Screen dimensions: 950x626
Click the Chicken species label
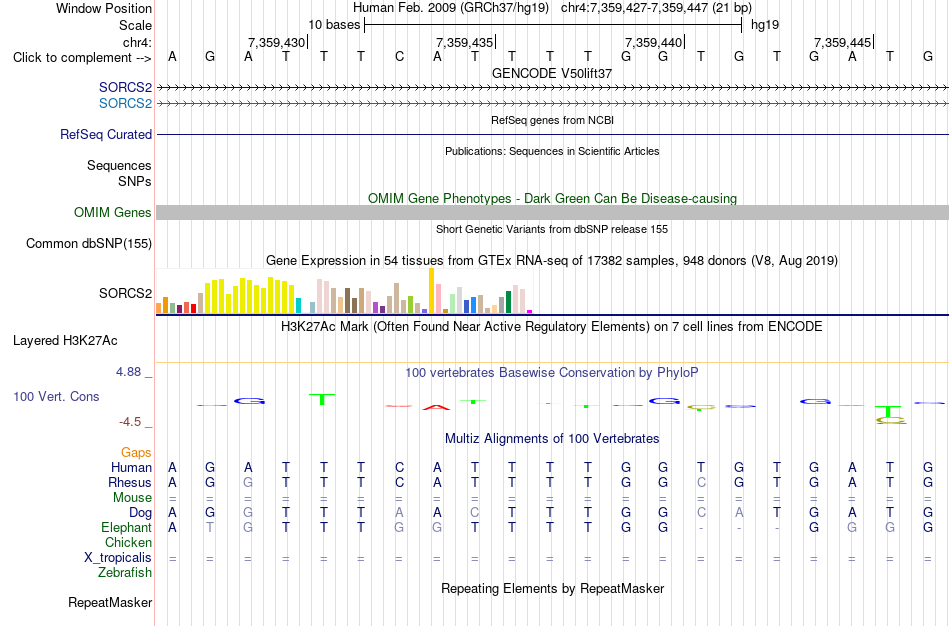pyautogui.click(x=128, y=542)
